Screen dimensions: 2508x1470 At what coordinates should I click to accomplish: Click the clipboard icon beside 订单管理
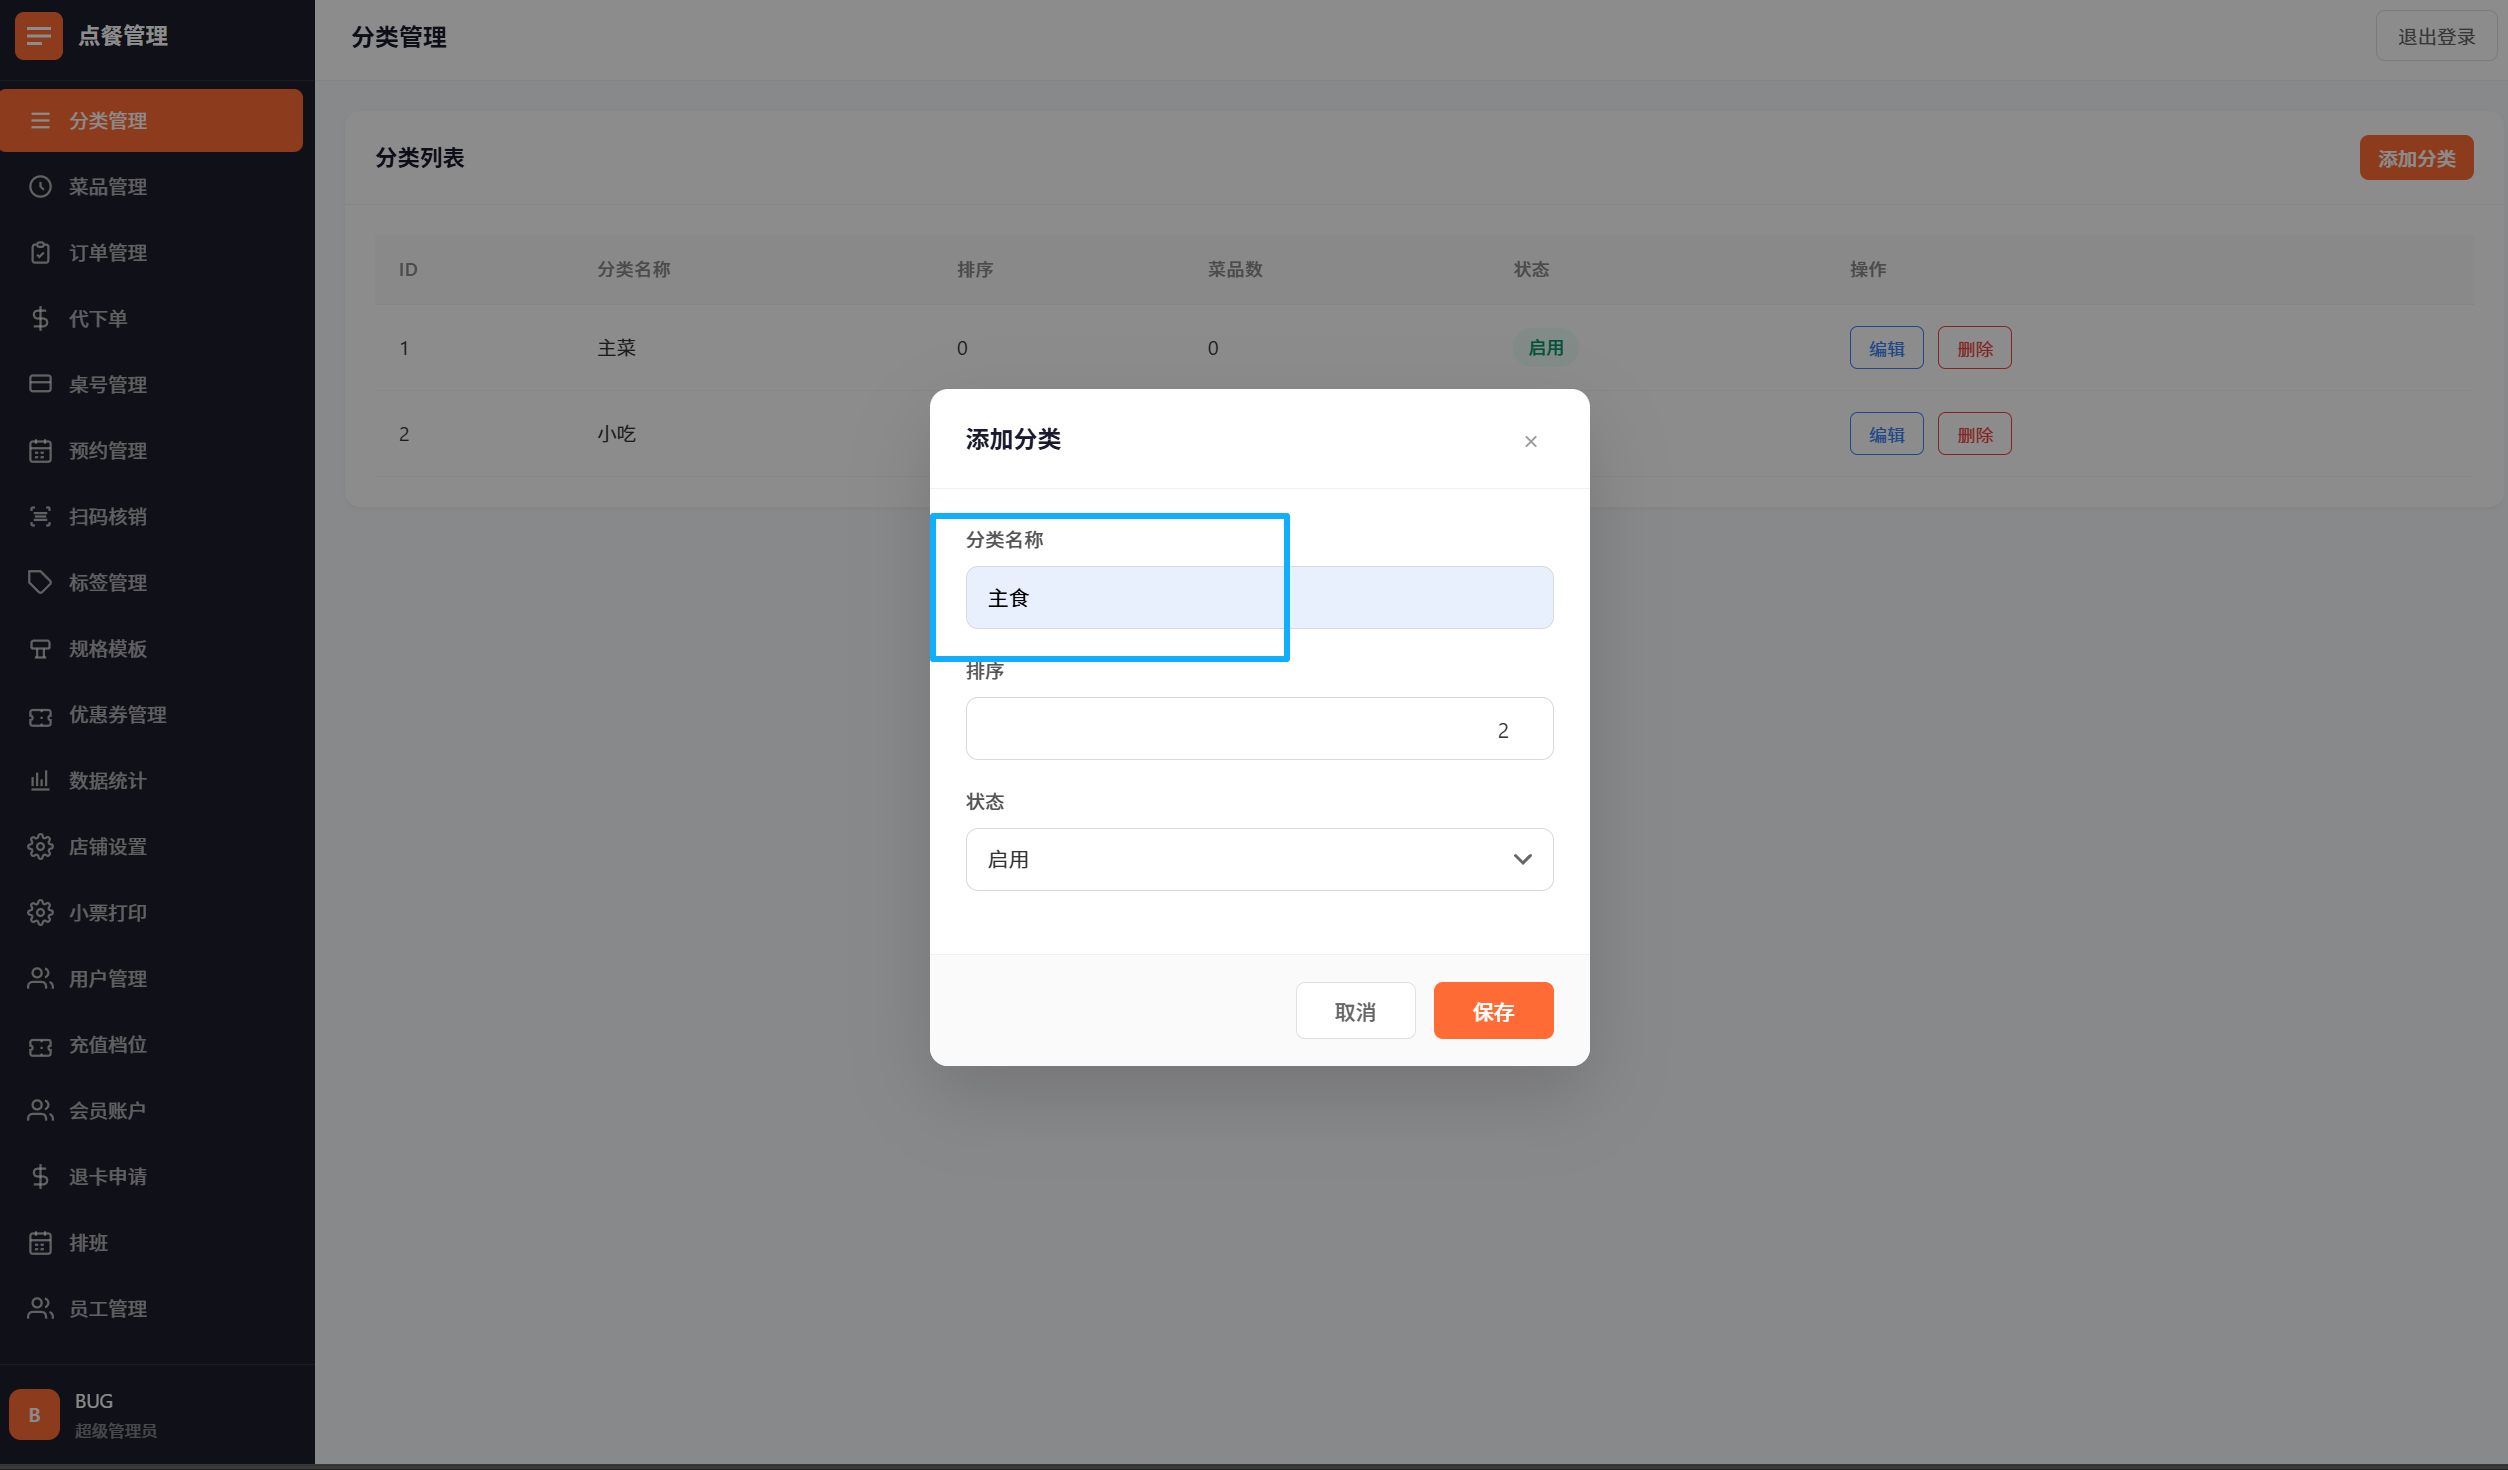coord(40,253)
